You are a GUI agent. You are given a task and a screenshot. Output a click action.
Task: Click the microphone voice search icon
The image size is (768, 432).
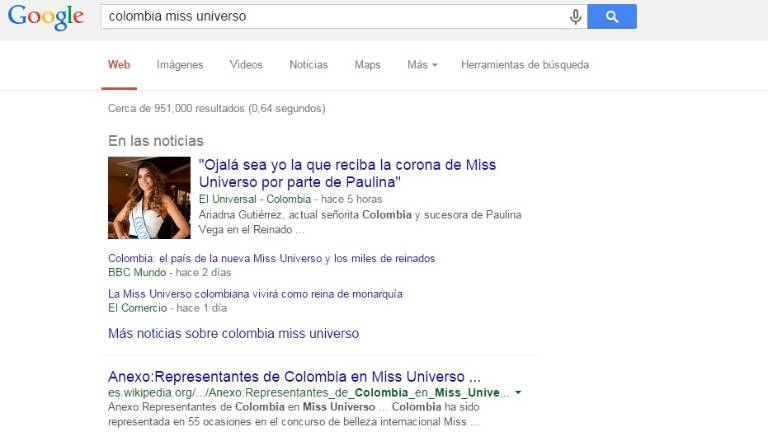(576, 17)
